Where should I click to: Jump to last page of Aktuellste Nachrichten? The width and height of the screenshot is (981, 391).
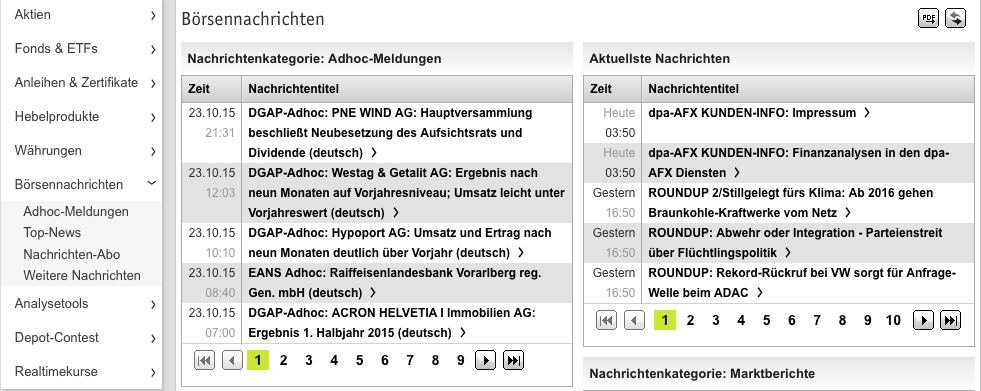(950, 320)
